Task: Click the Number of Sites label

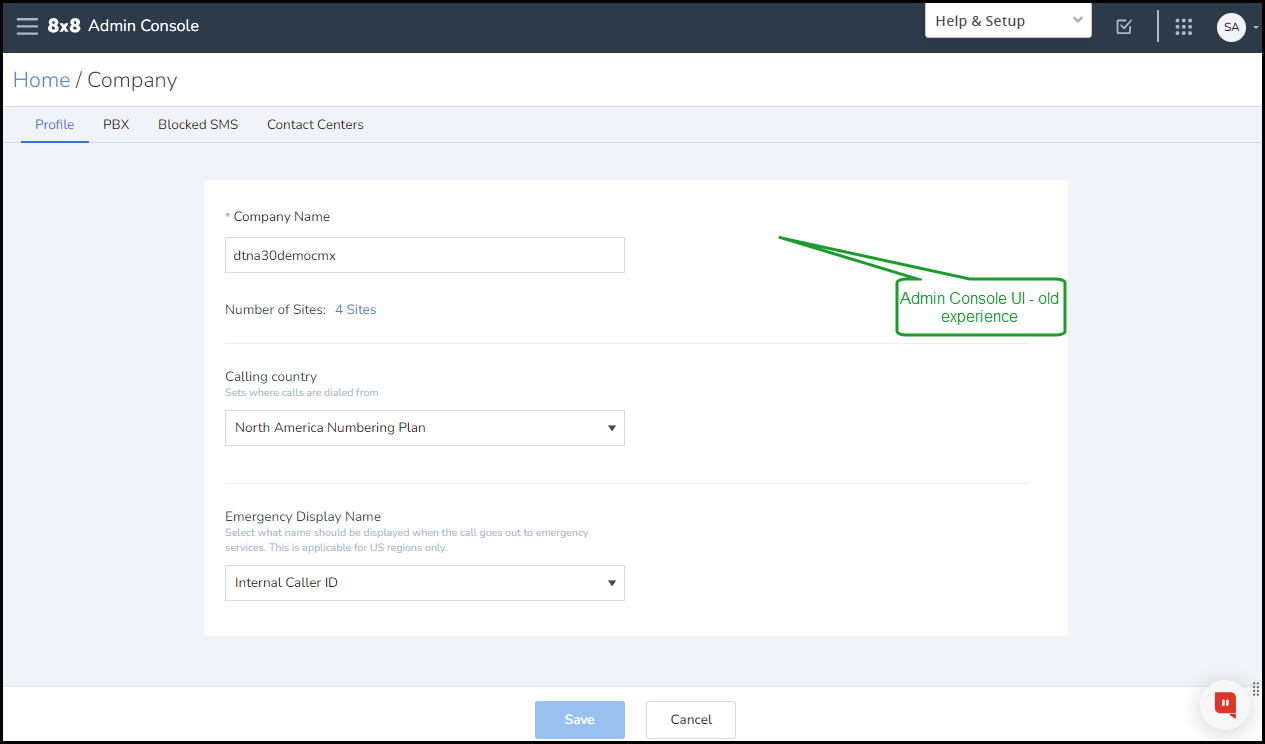Action: pyautogui.click(x=276, y=310)
